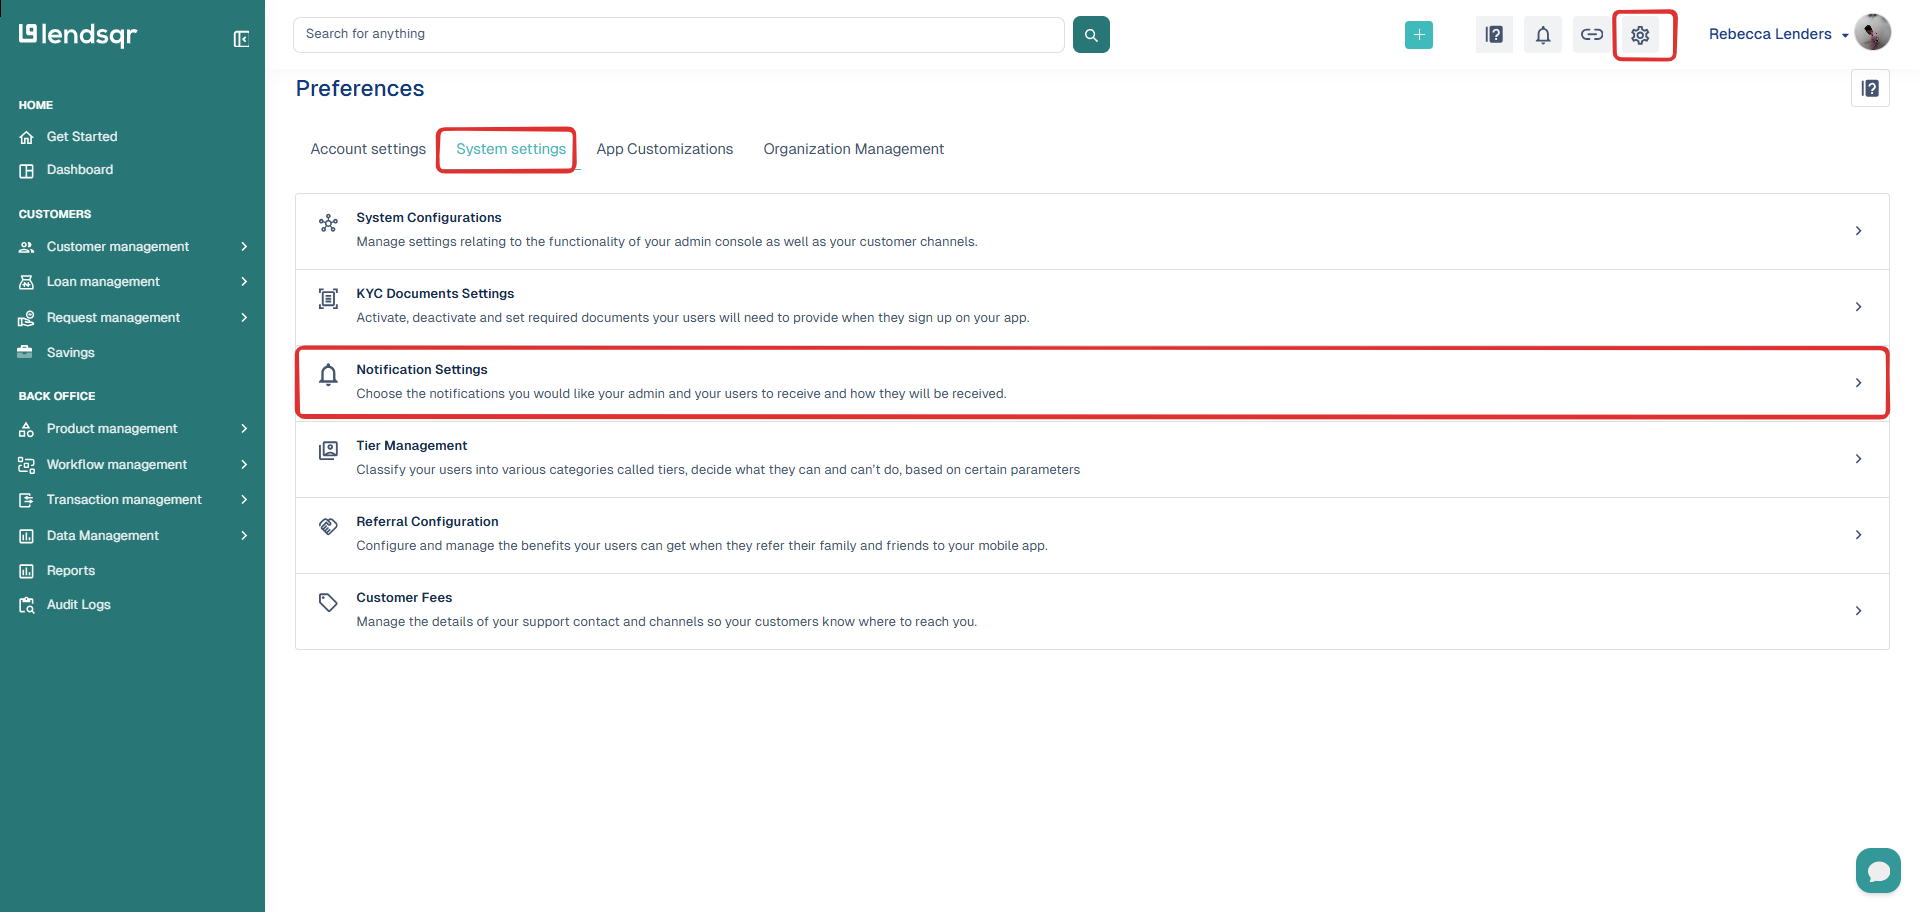Open the Preferences page help icon
Screen dimensions: 1920x912
coord(1870,89)
